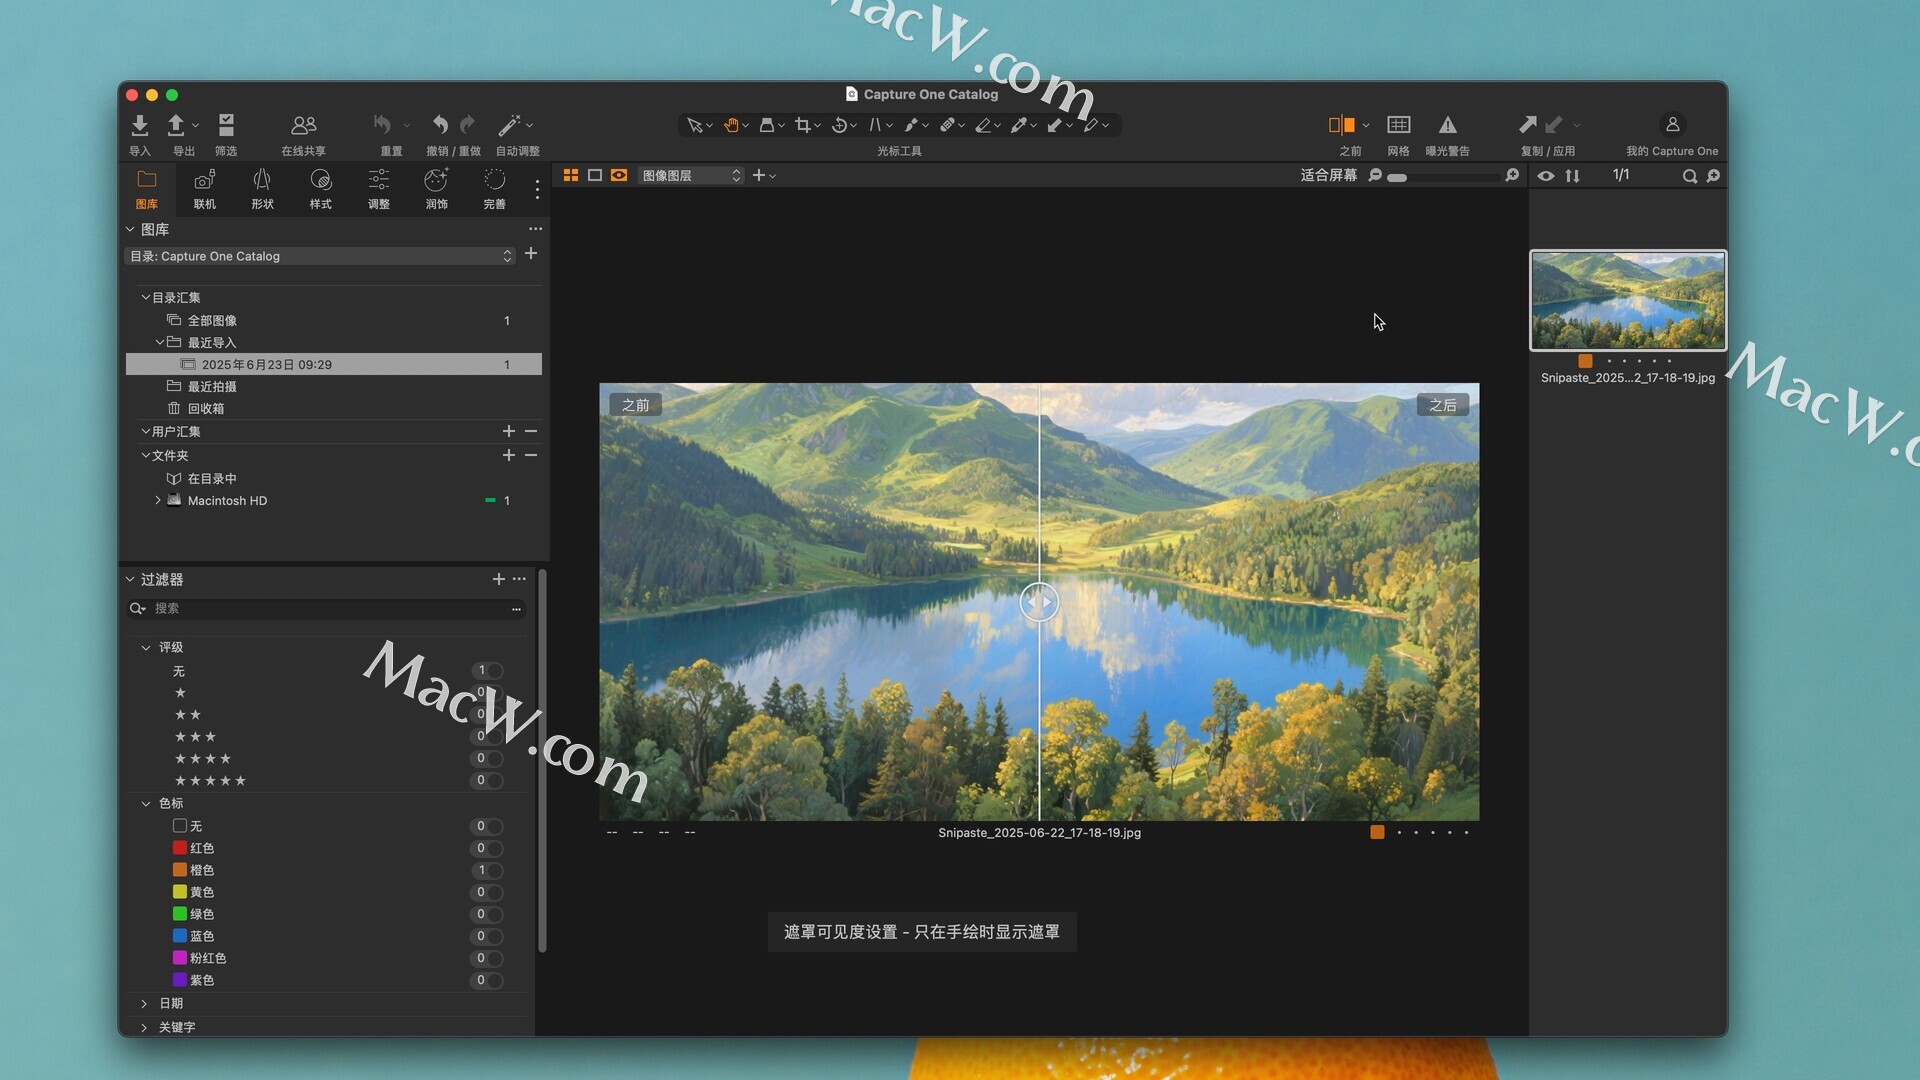Screen dimensions: 1920x1080
Task: Select the Crop cursor tool
Action: (x=802, y=125)
